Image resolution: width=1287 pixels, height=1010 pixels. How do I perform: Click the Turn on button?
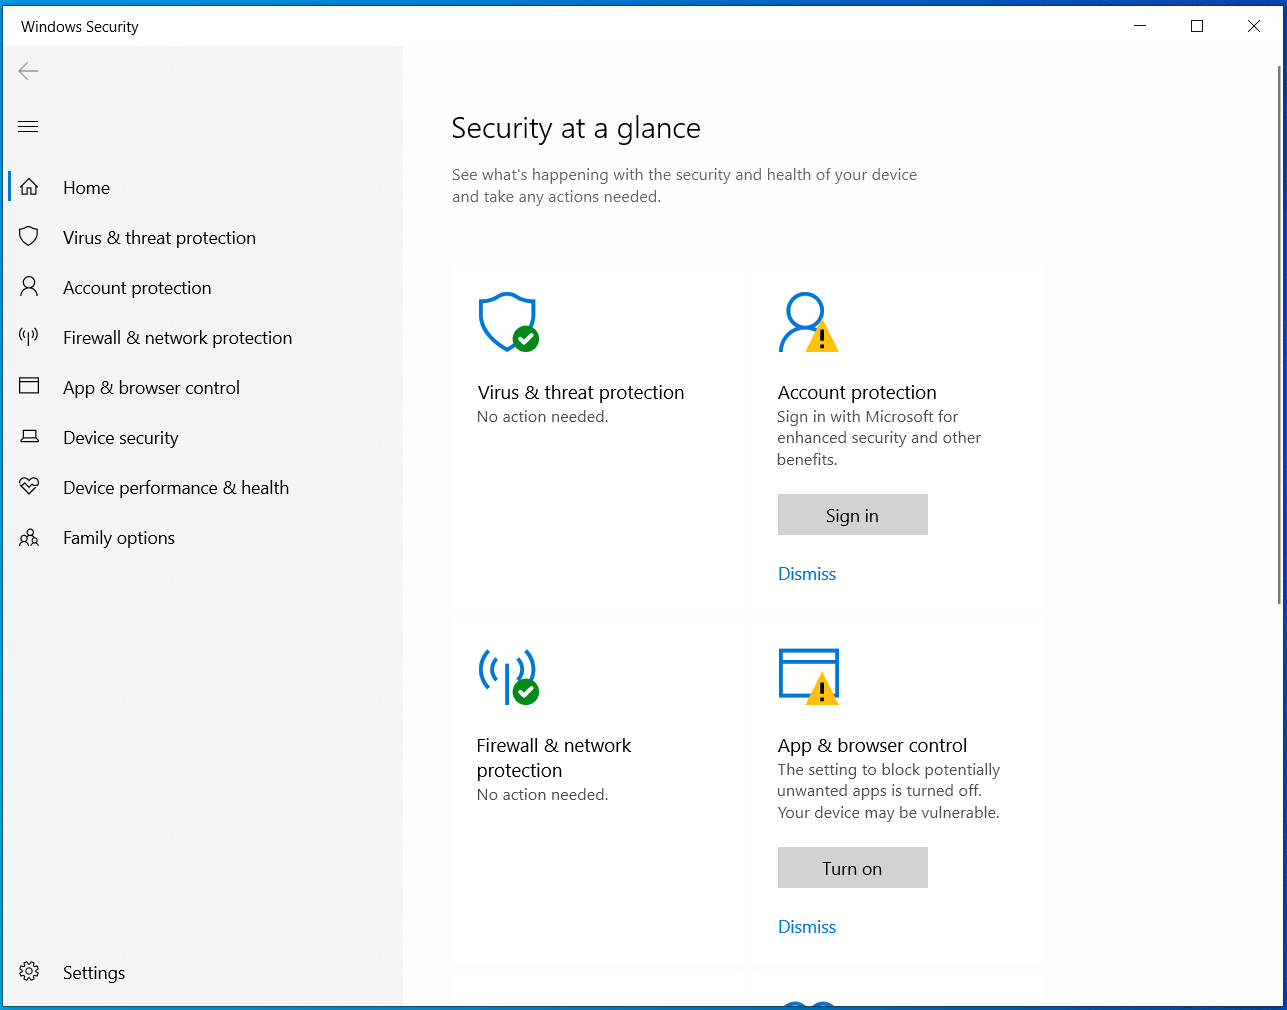[x=853, y=868]
